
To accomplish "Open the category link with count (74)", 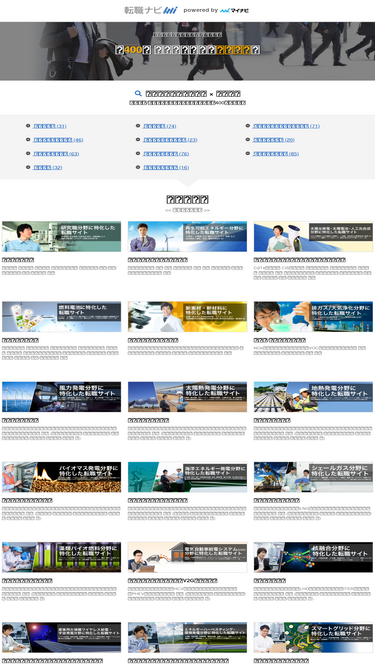I will click(x=159, y=126).
